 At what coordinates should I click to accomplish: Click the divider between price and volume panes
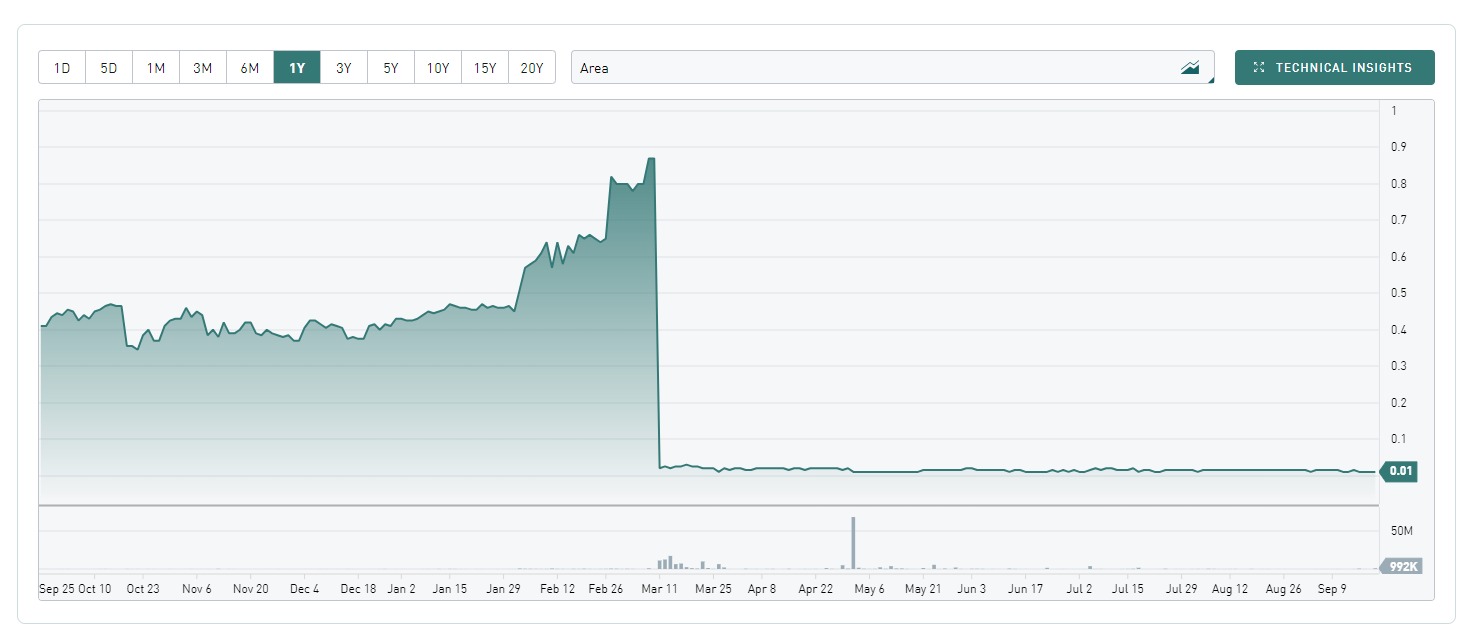(x=708, y=506)
